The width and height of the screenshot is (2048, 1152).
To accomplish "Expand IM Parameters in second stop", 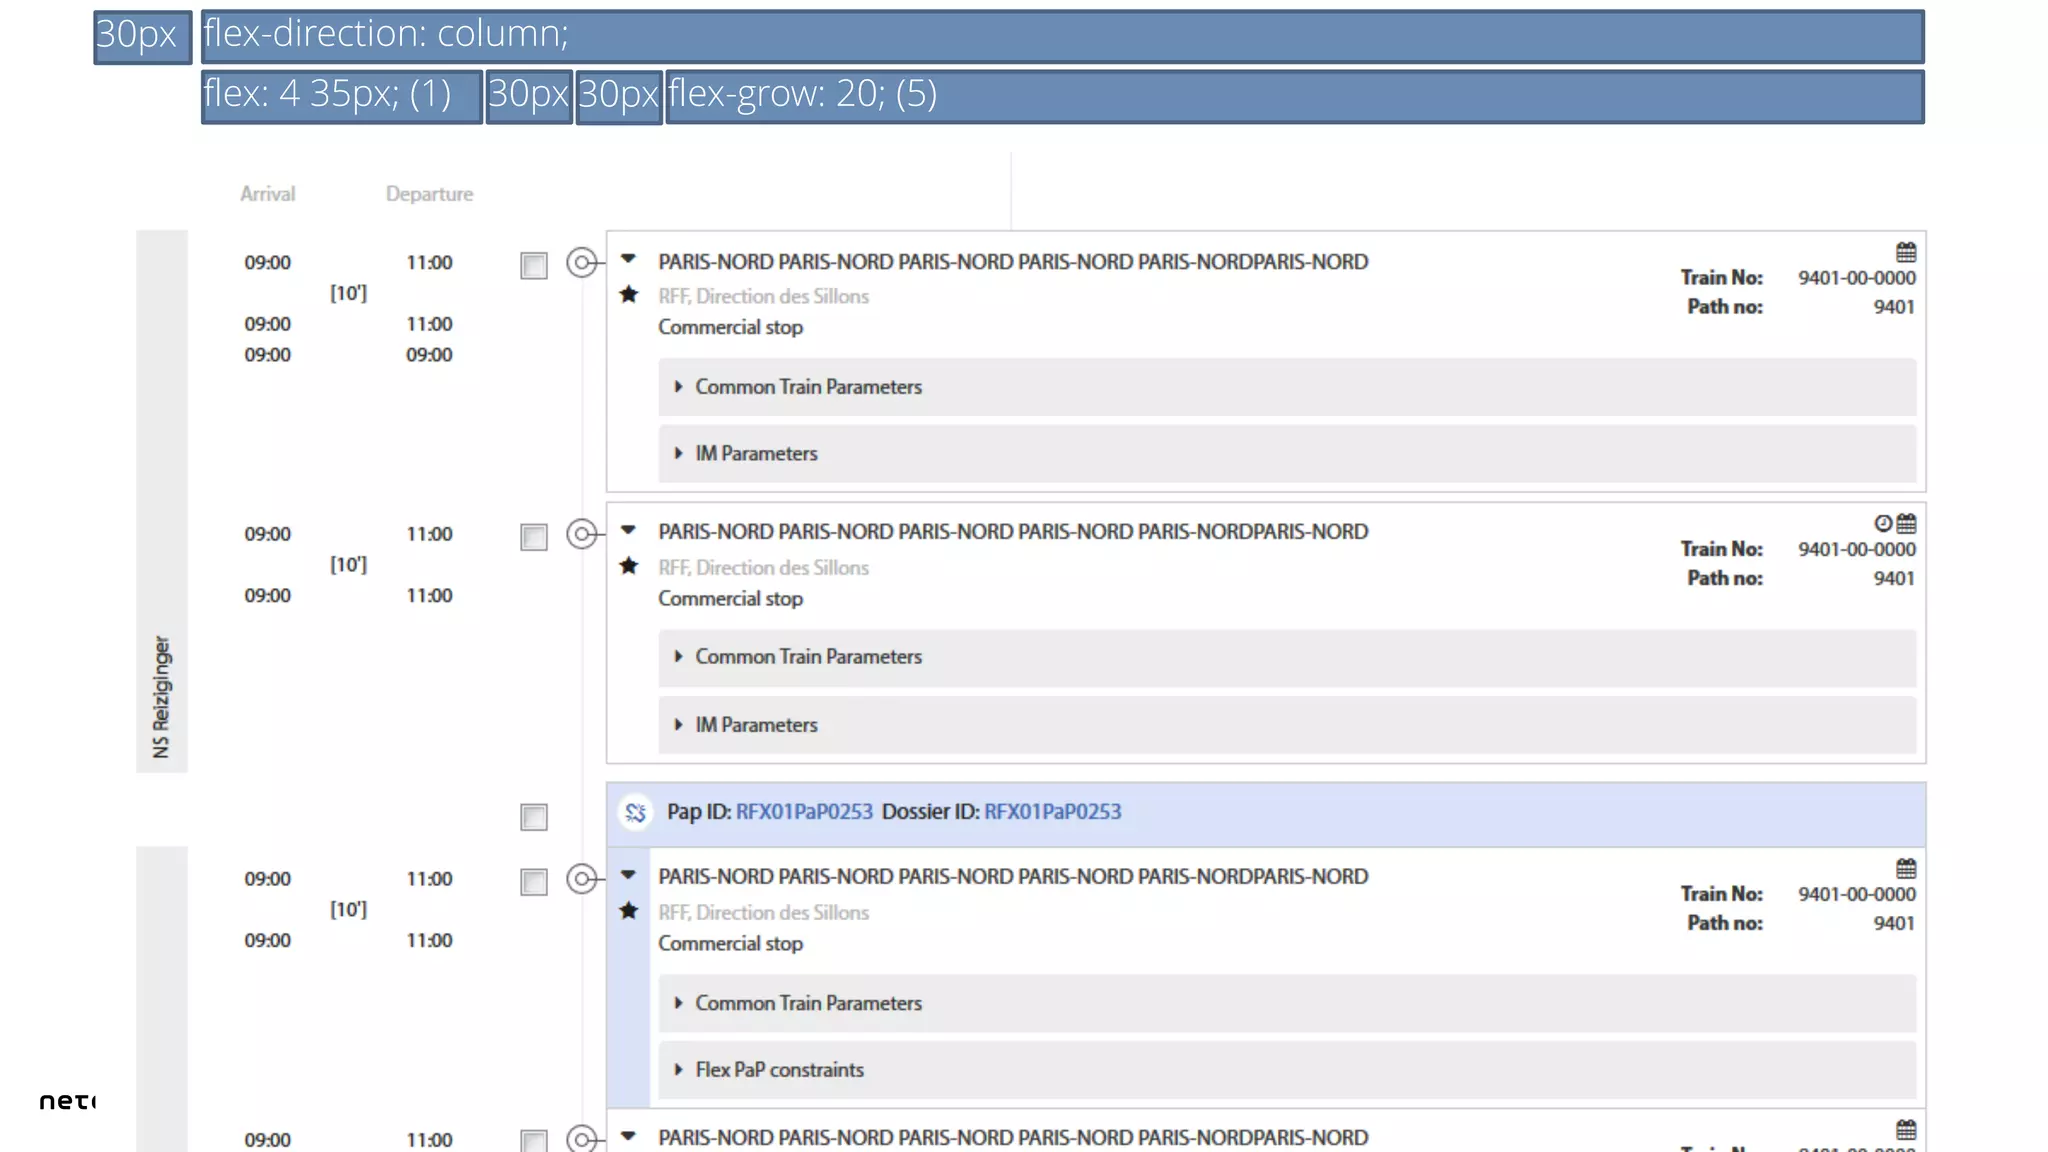I will tap(756, 725).
